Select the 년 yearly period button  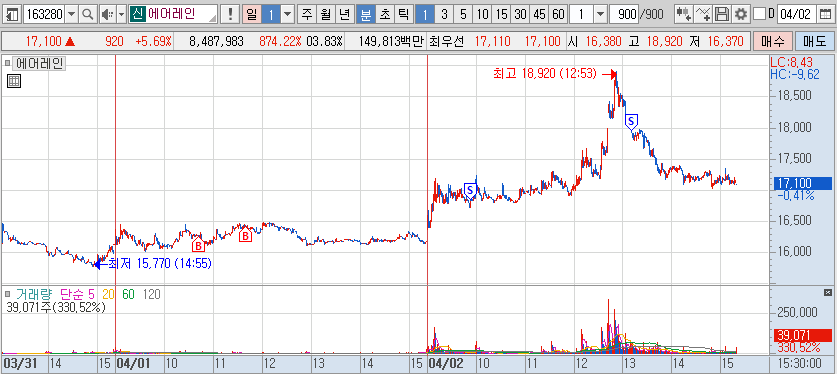pyautogui.click(x=346, y=14)
